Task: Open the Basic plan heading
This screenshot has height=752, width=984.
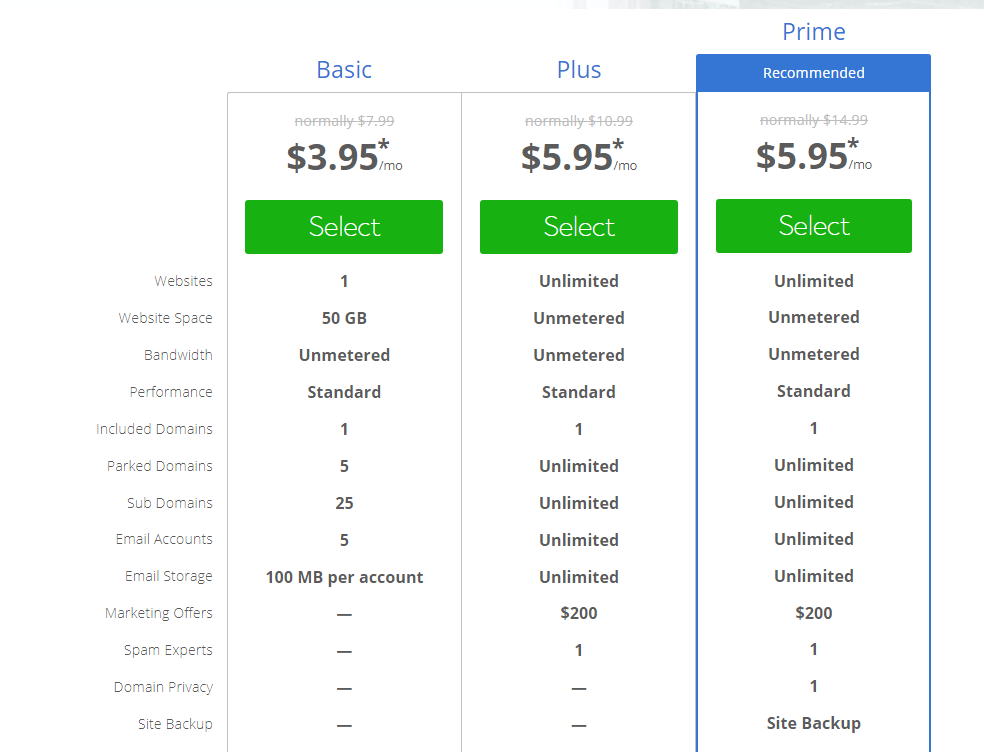Action: pos(344,70)
